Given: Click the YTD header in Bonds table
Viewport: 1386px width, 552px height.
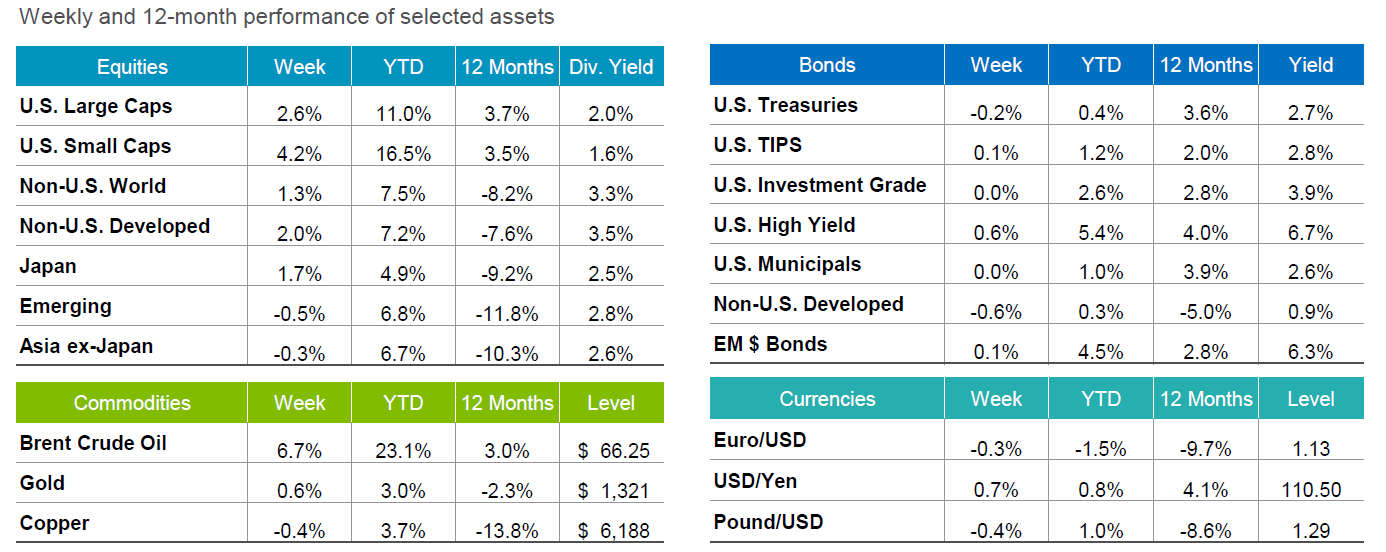Looking at the screenshot, I should (1100, 65).
